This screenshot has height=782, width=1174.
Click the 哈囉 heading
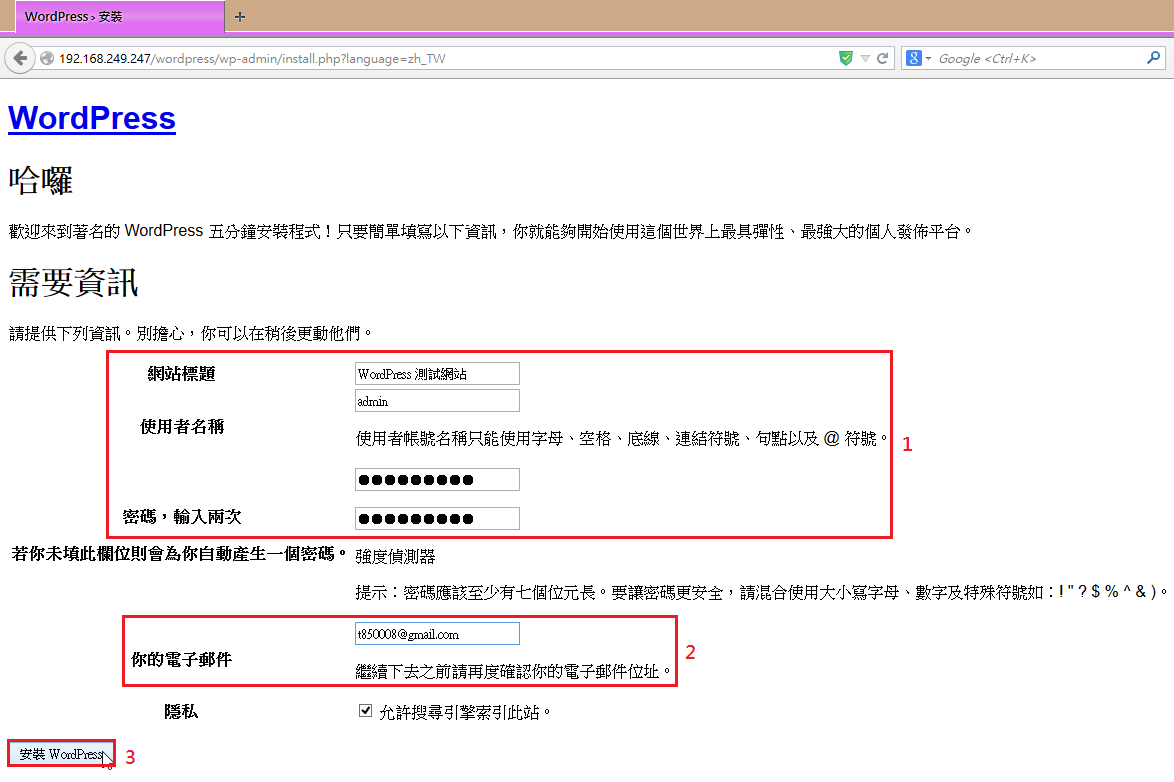point(40,181)
